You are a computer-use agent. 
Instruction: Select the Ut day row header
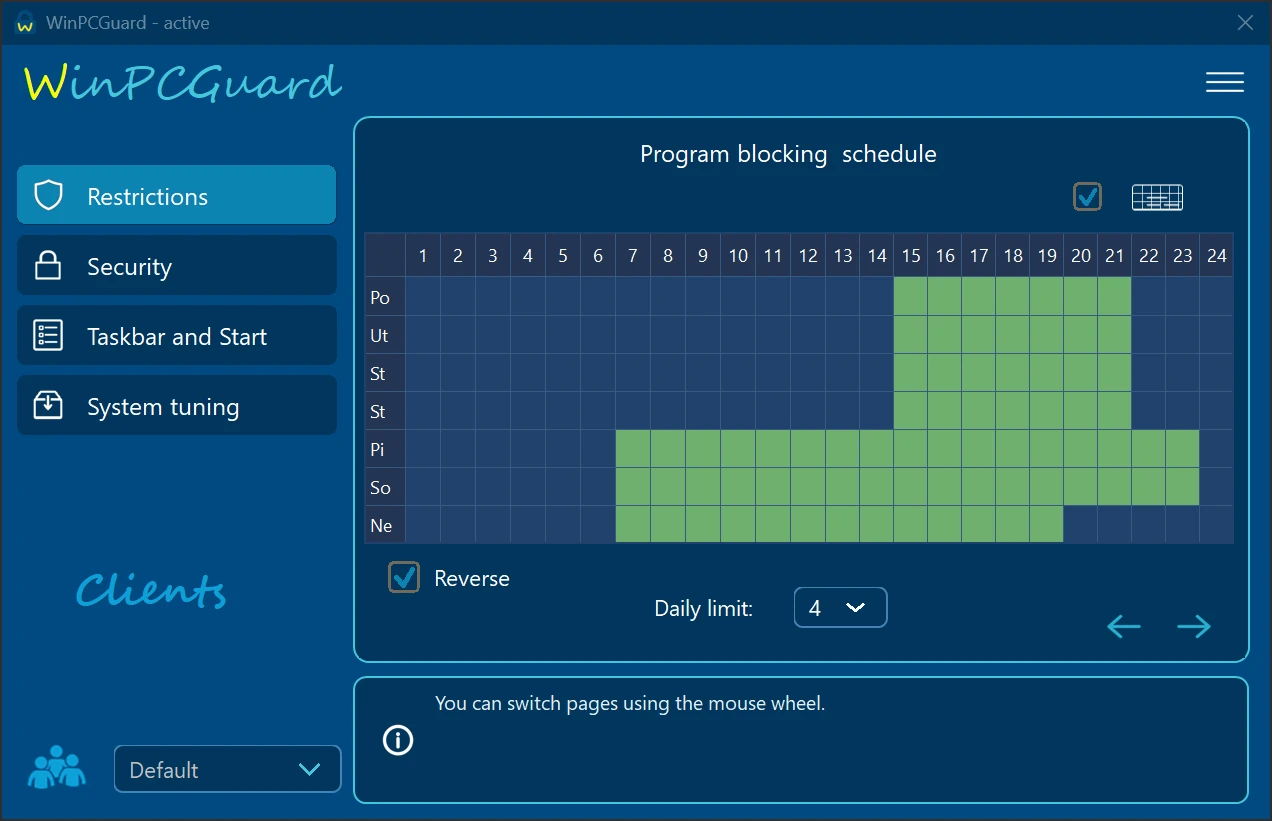(385, 335)
